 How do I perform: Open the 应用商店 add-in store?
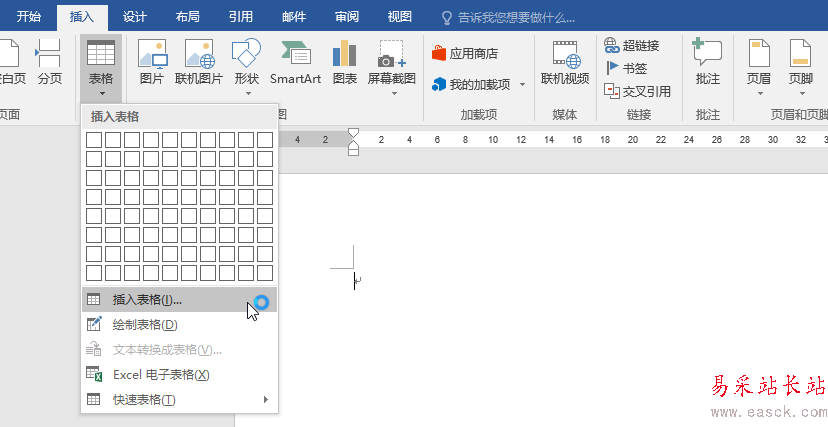[465, 53]
